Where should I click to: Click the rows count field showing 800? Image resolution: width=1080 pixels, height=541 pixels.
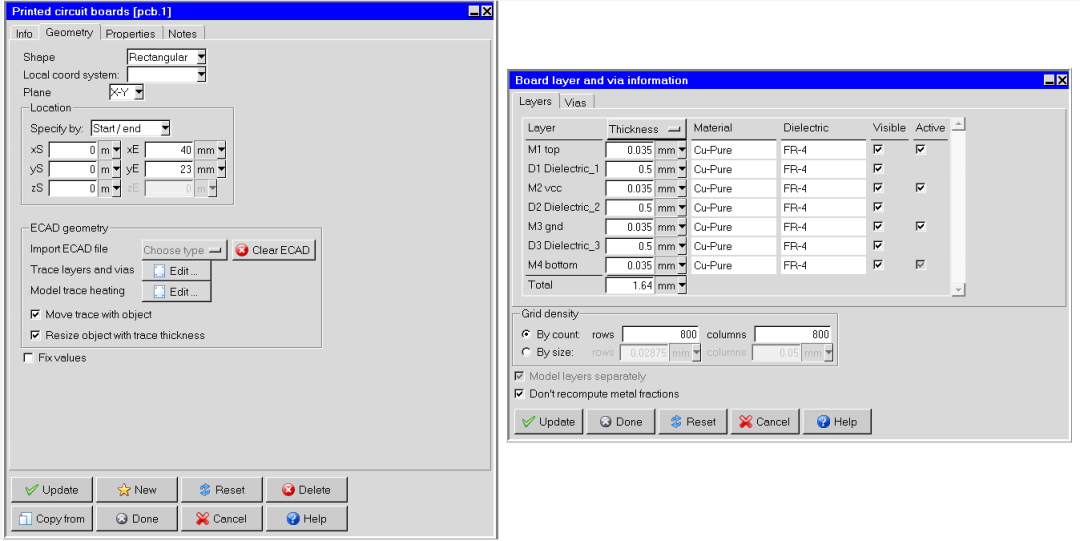(661, 334)
